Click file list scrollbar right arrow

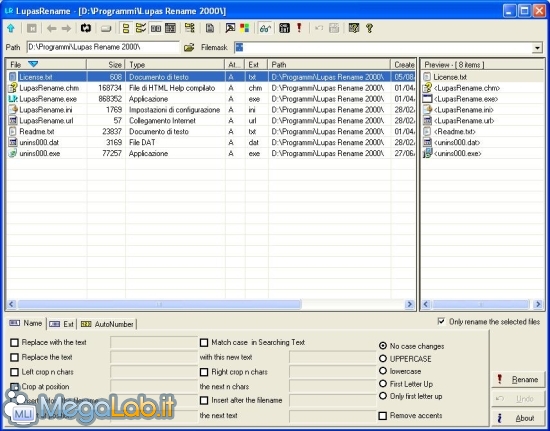pos(409,304)
